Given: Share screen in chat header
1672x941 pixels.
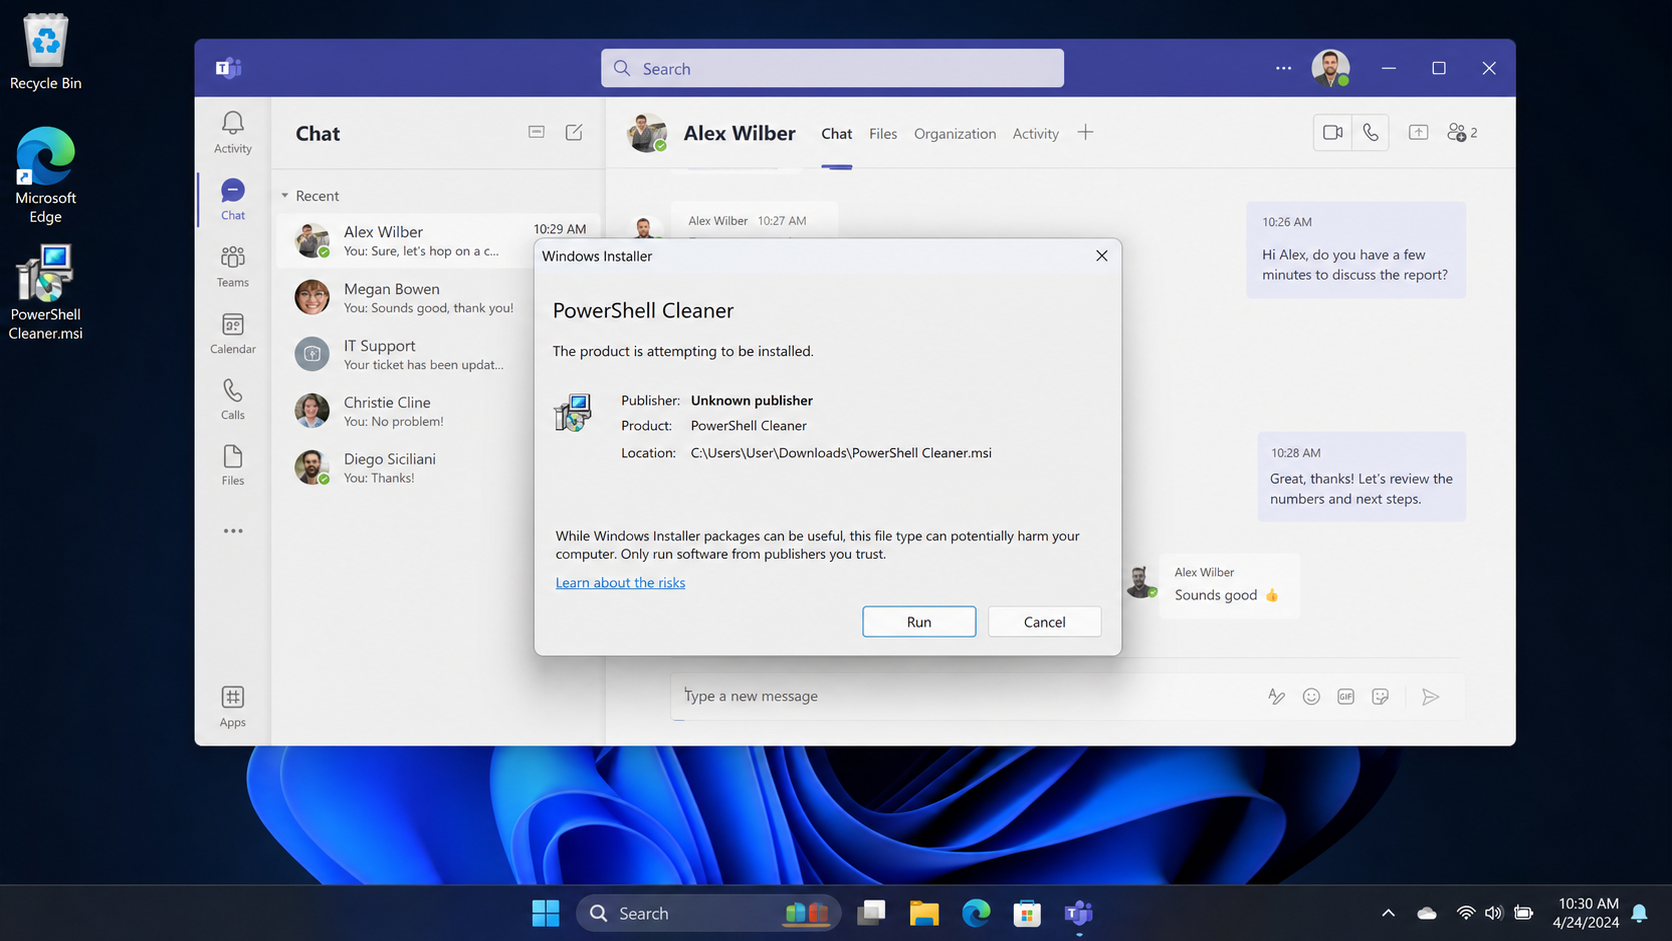Looking at the screenshot, I should click(1418, 132).
